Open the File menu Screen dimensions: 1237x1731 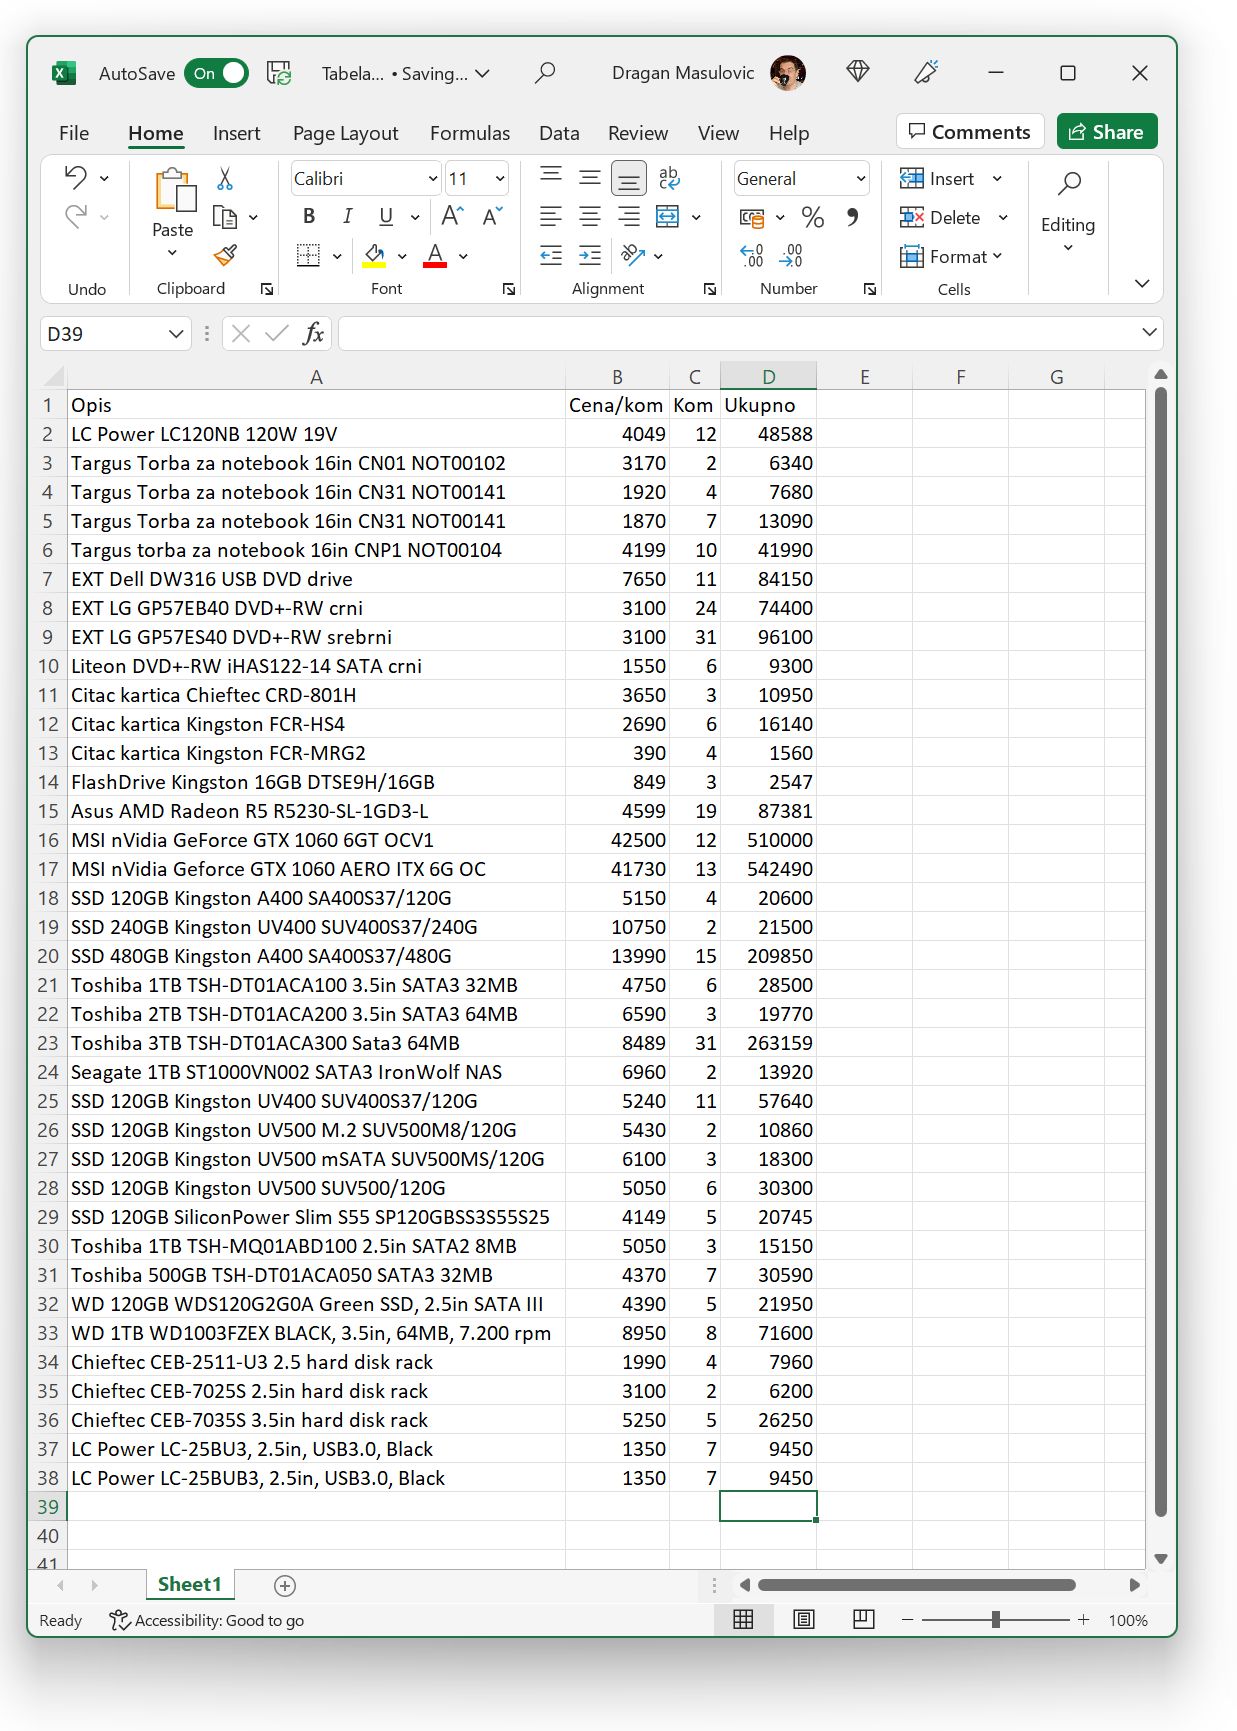tap(73, 133)
